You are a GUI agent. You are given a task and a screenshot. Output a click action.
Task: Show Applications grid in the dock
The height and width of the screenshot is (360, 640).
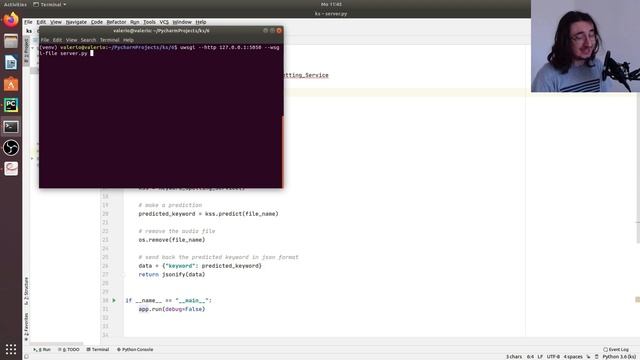pyautogui.click(x=11, y=349)
